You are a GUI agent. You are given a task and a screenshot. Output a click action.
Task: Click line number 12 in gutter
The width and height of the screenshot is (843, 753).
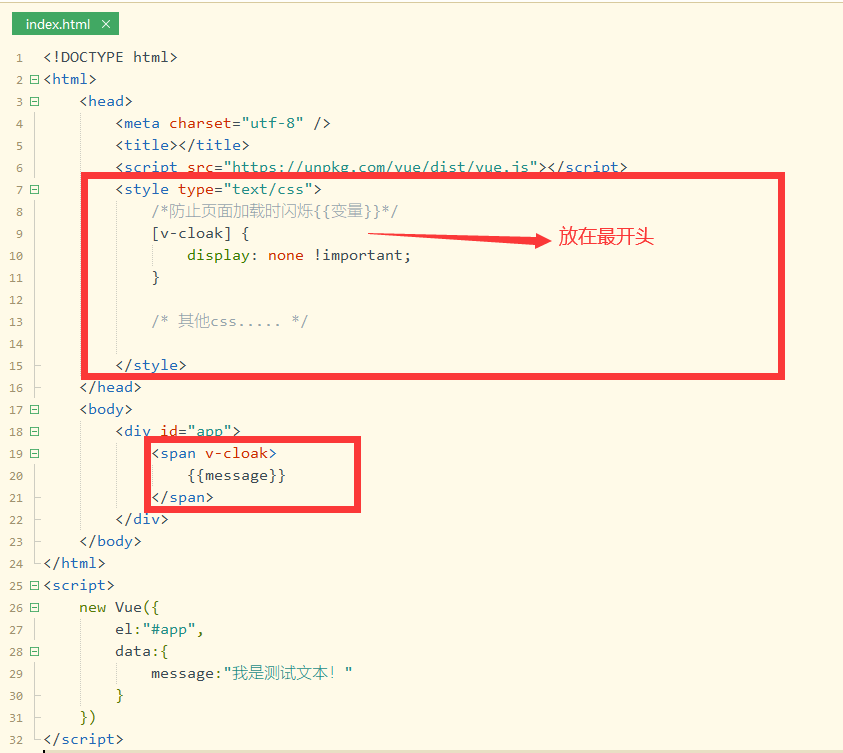point(16,300)
